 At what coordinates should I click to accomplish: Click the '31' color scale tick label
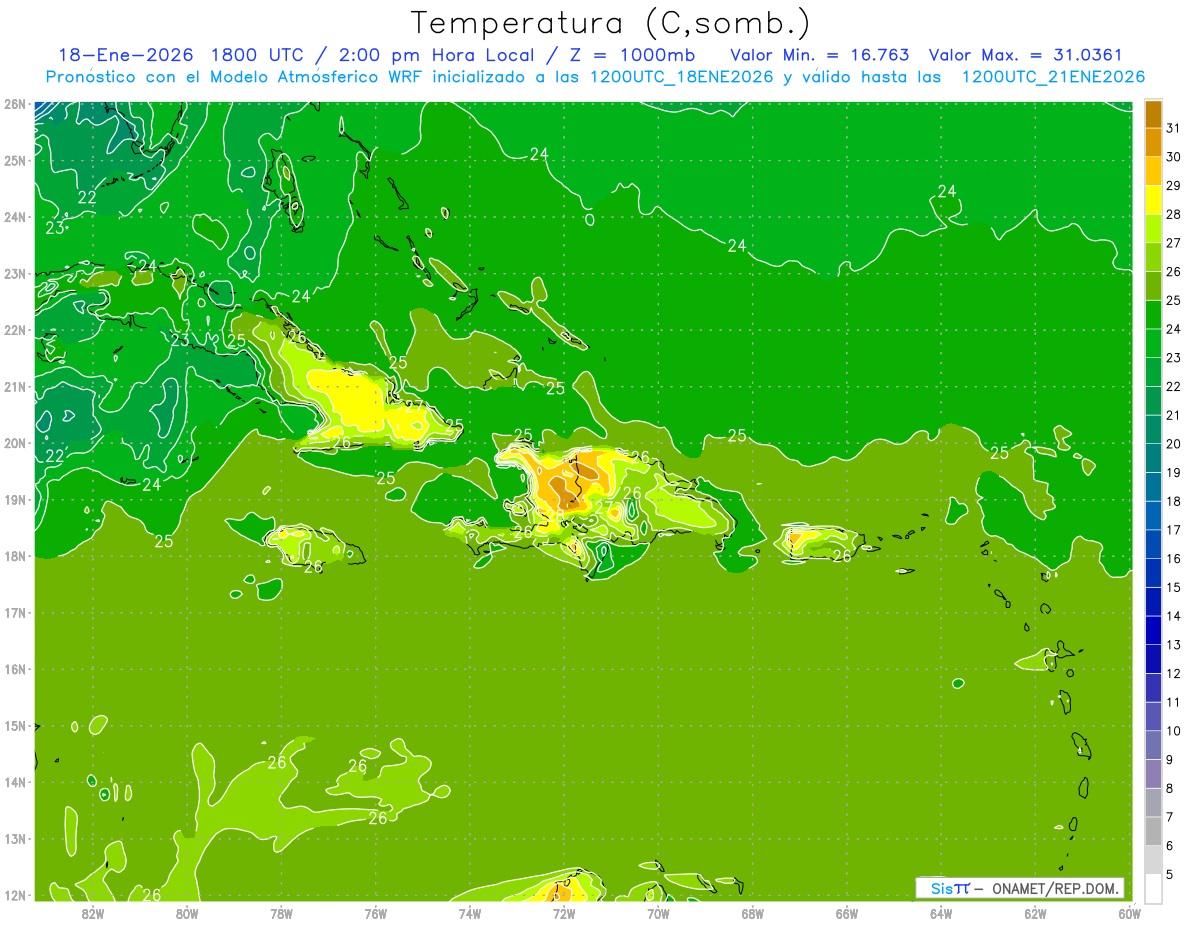pos(1174,128)
